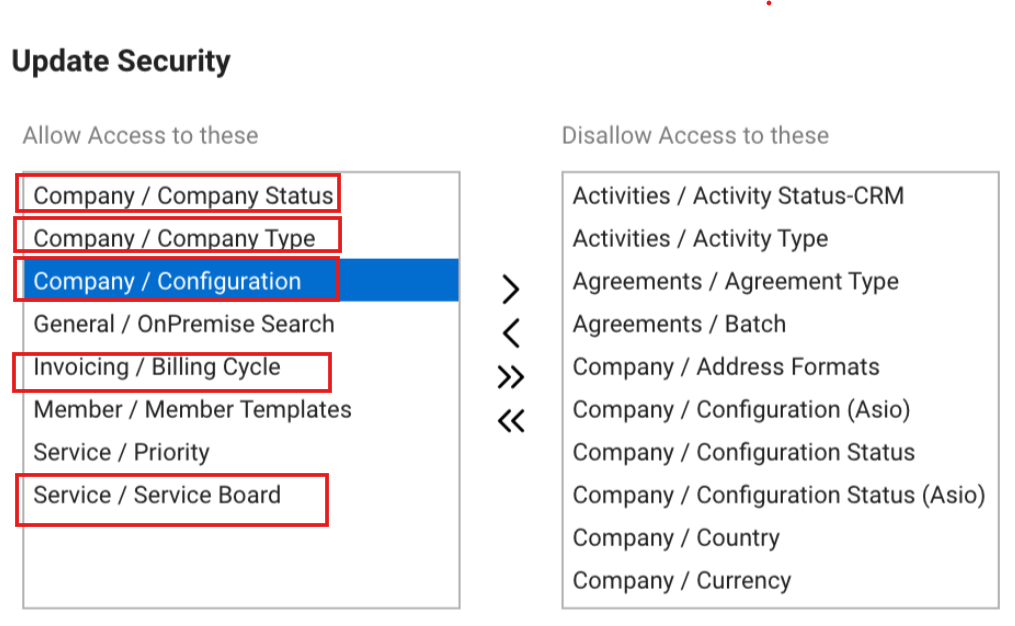Click the double left arrow to allow all

(x=511, y=420)
